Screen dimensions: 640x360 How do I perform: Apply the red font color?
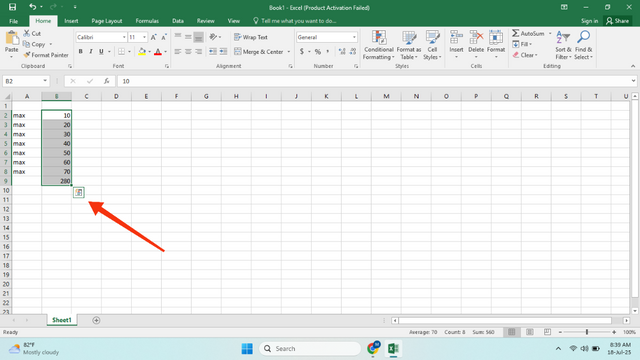pos(158,51)
